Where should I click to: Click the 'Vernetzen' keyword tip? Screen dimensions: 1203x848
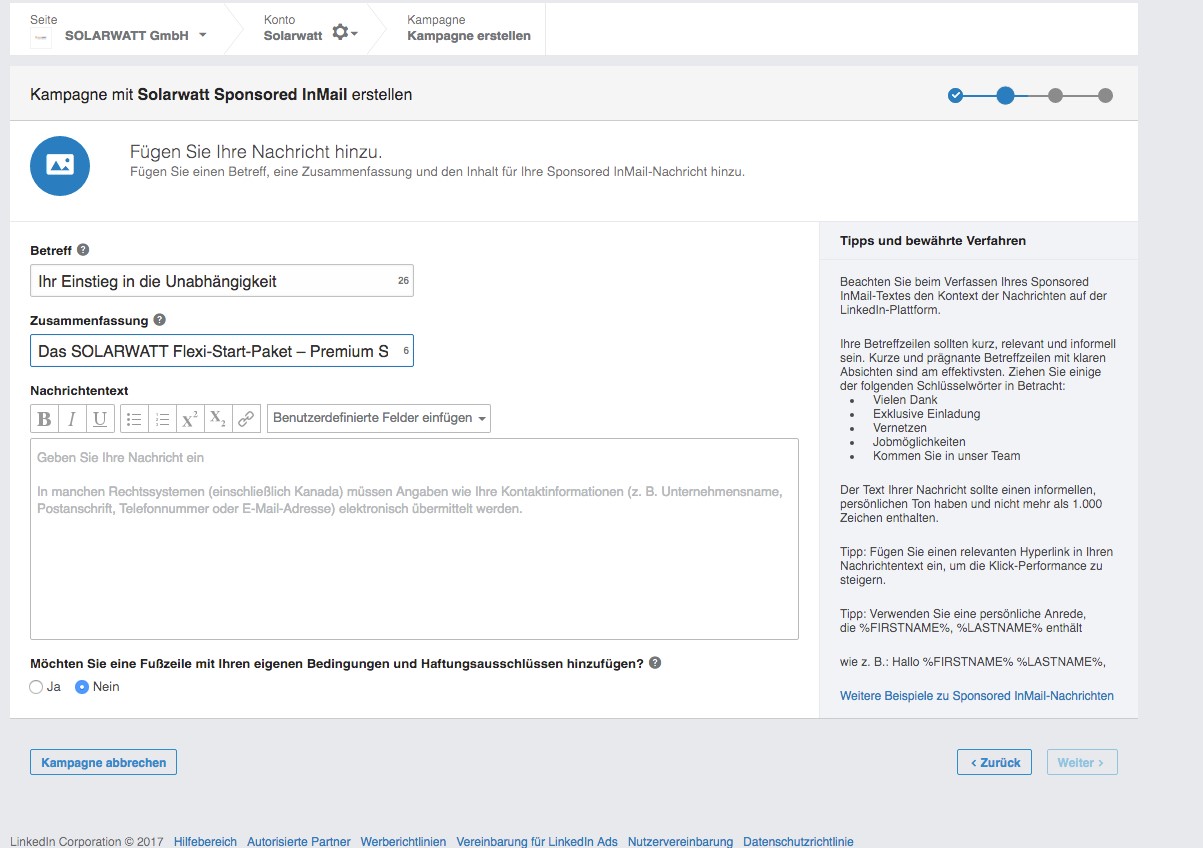[900, 428]
